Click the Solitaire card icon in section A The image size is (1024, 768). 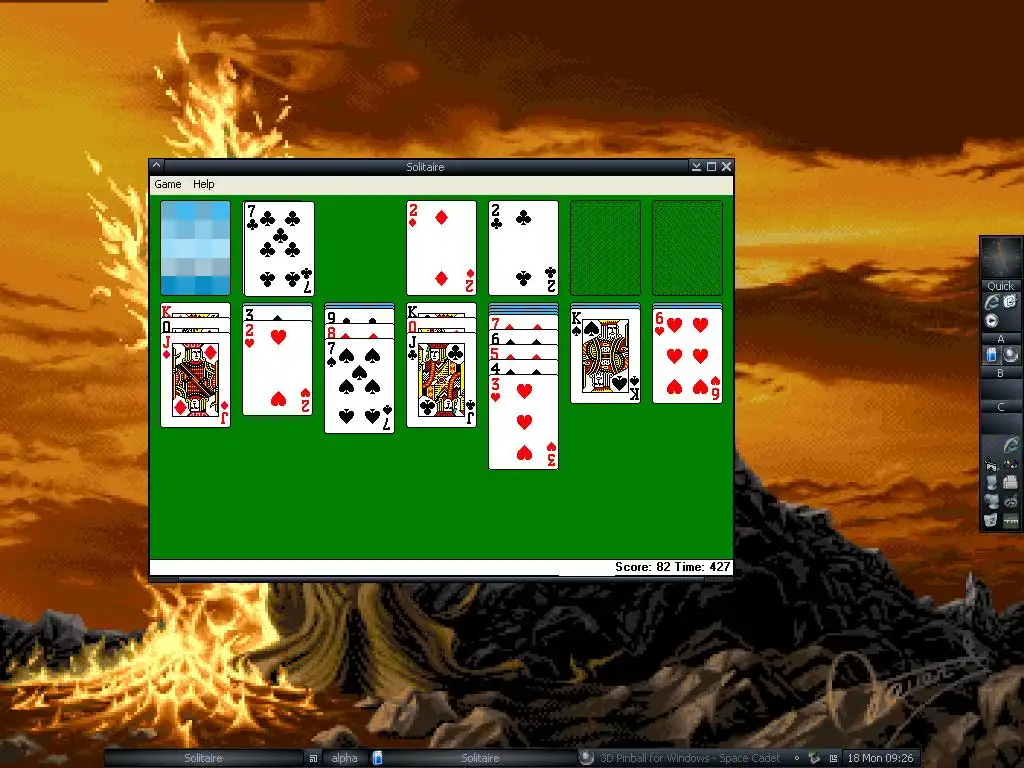pyautogui.click(x=992, y=355)
